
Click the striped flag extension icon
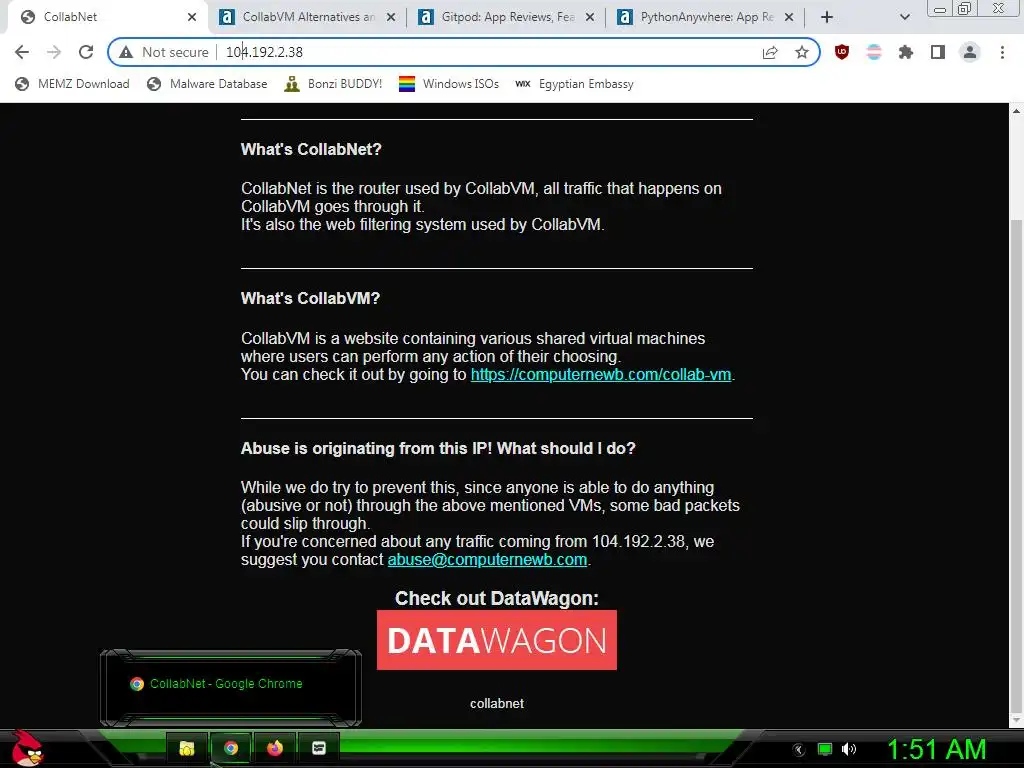(x=874, y=52)
